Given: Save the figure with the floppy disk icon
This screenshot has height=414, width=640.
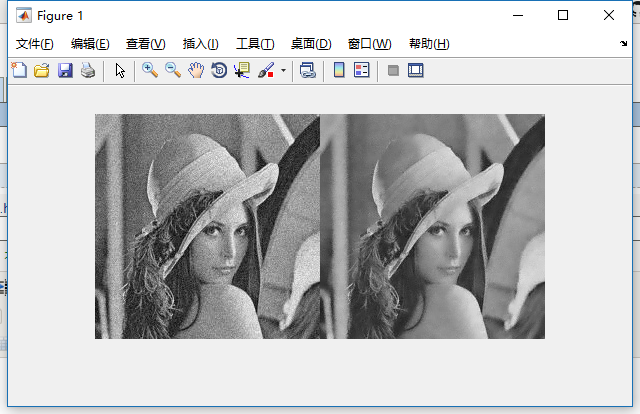Looking at the screenshot, I should pos(65,70).
